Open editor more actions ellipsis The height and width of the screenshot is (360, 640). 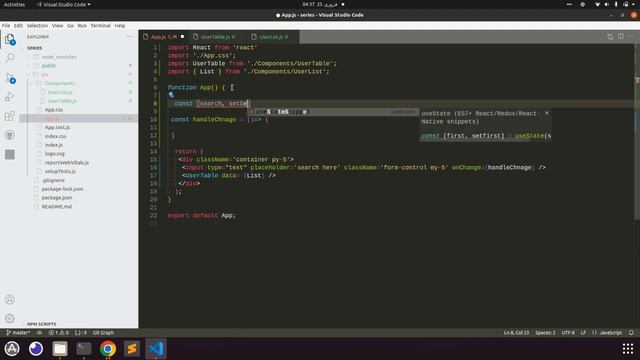pyautogui.click(x=631, y=37)
